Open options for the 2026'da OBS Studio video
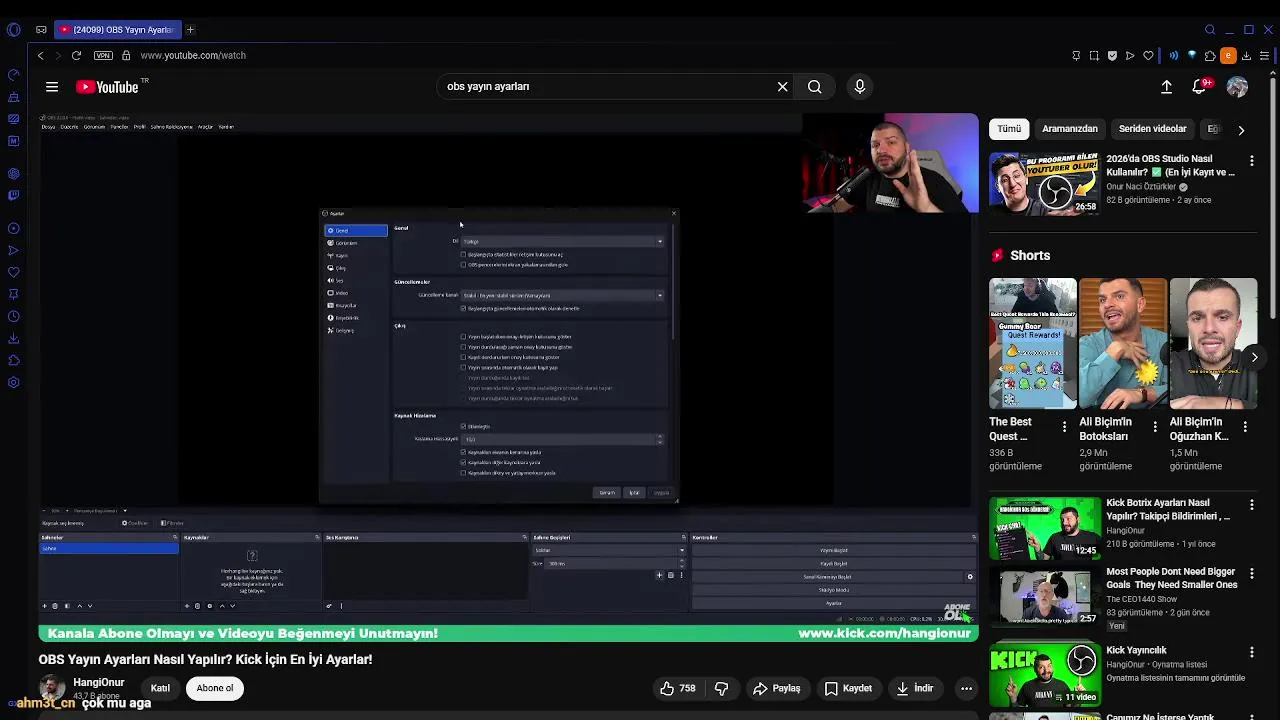 1251,160
